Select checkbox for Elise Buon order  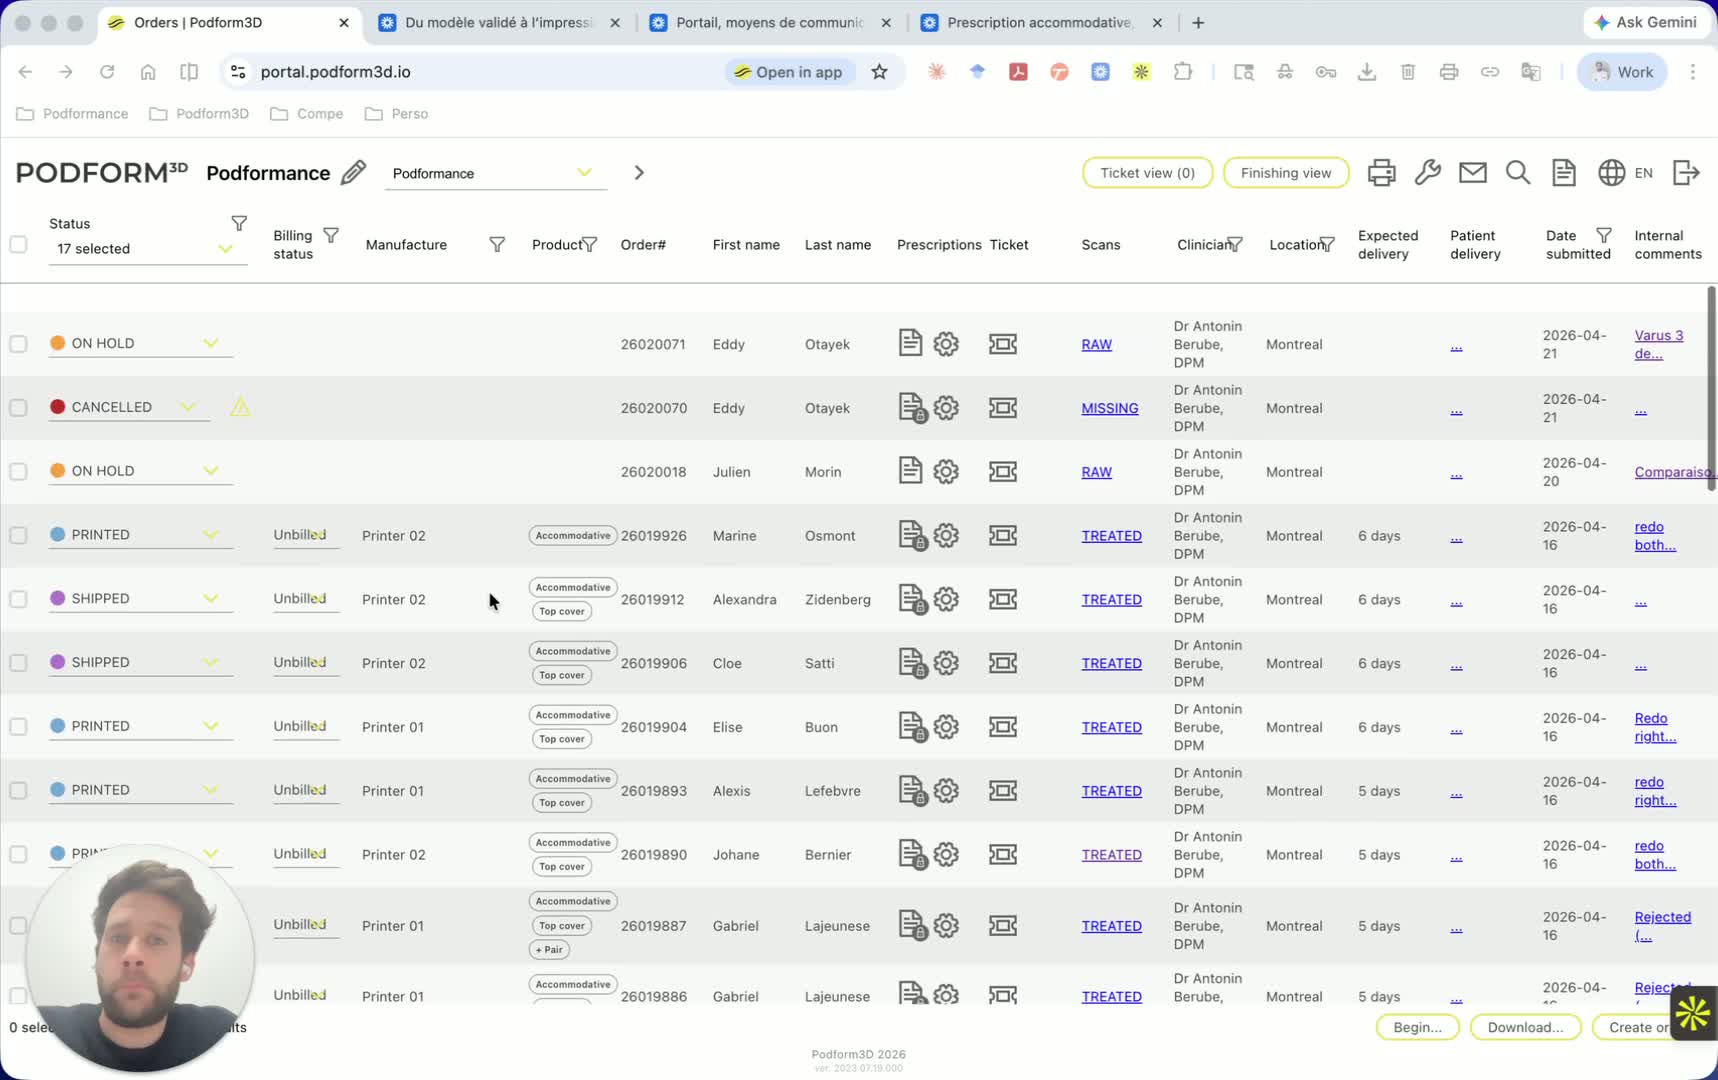(18, 727)
